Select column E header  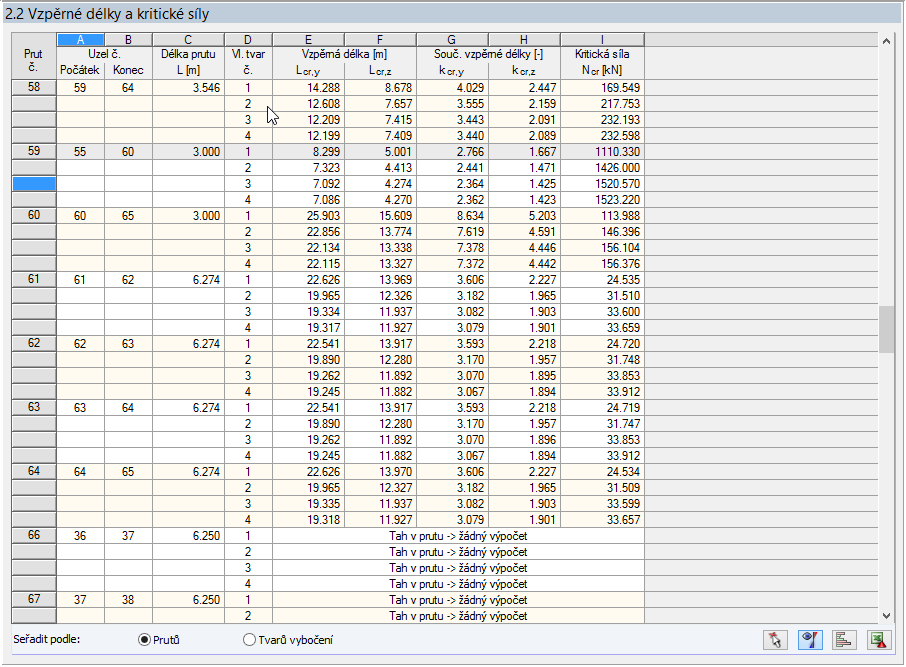tap(309, 39)
